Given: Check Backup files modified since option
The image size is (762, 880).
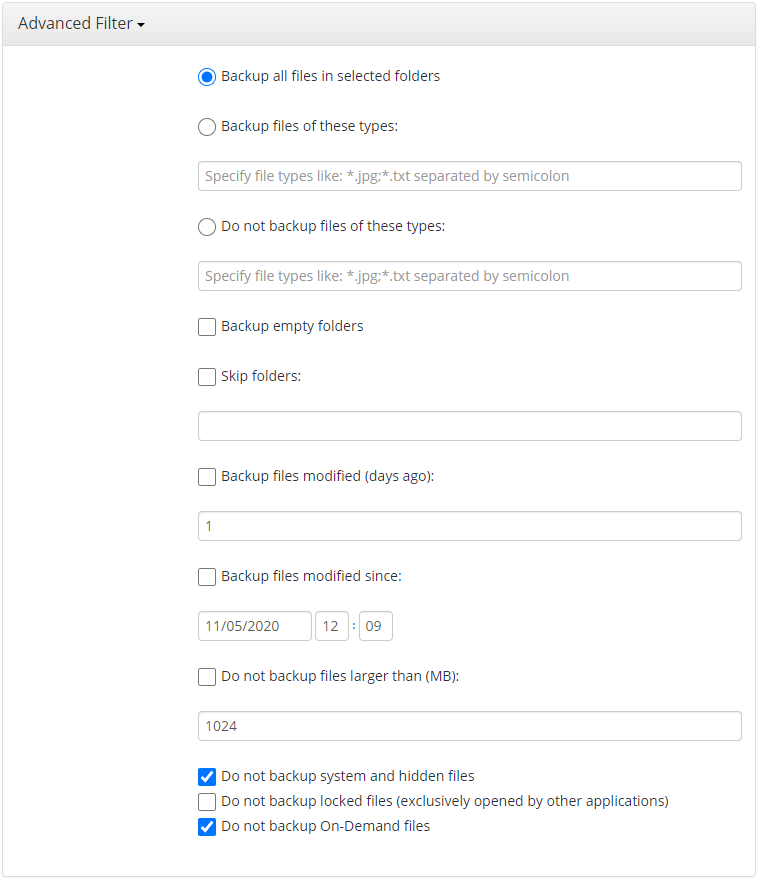Looking at the screenshot, I should pyautogui.click(x=207, y=576).
